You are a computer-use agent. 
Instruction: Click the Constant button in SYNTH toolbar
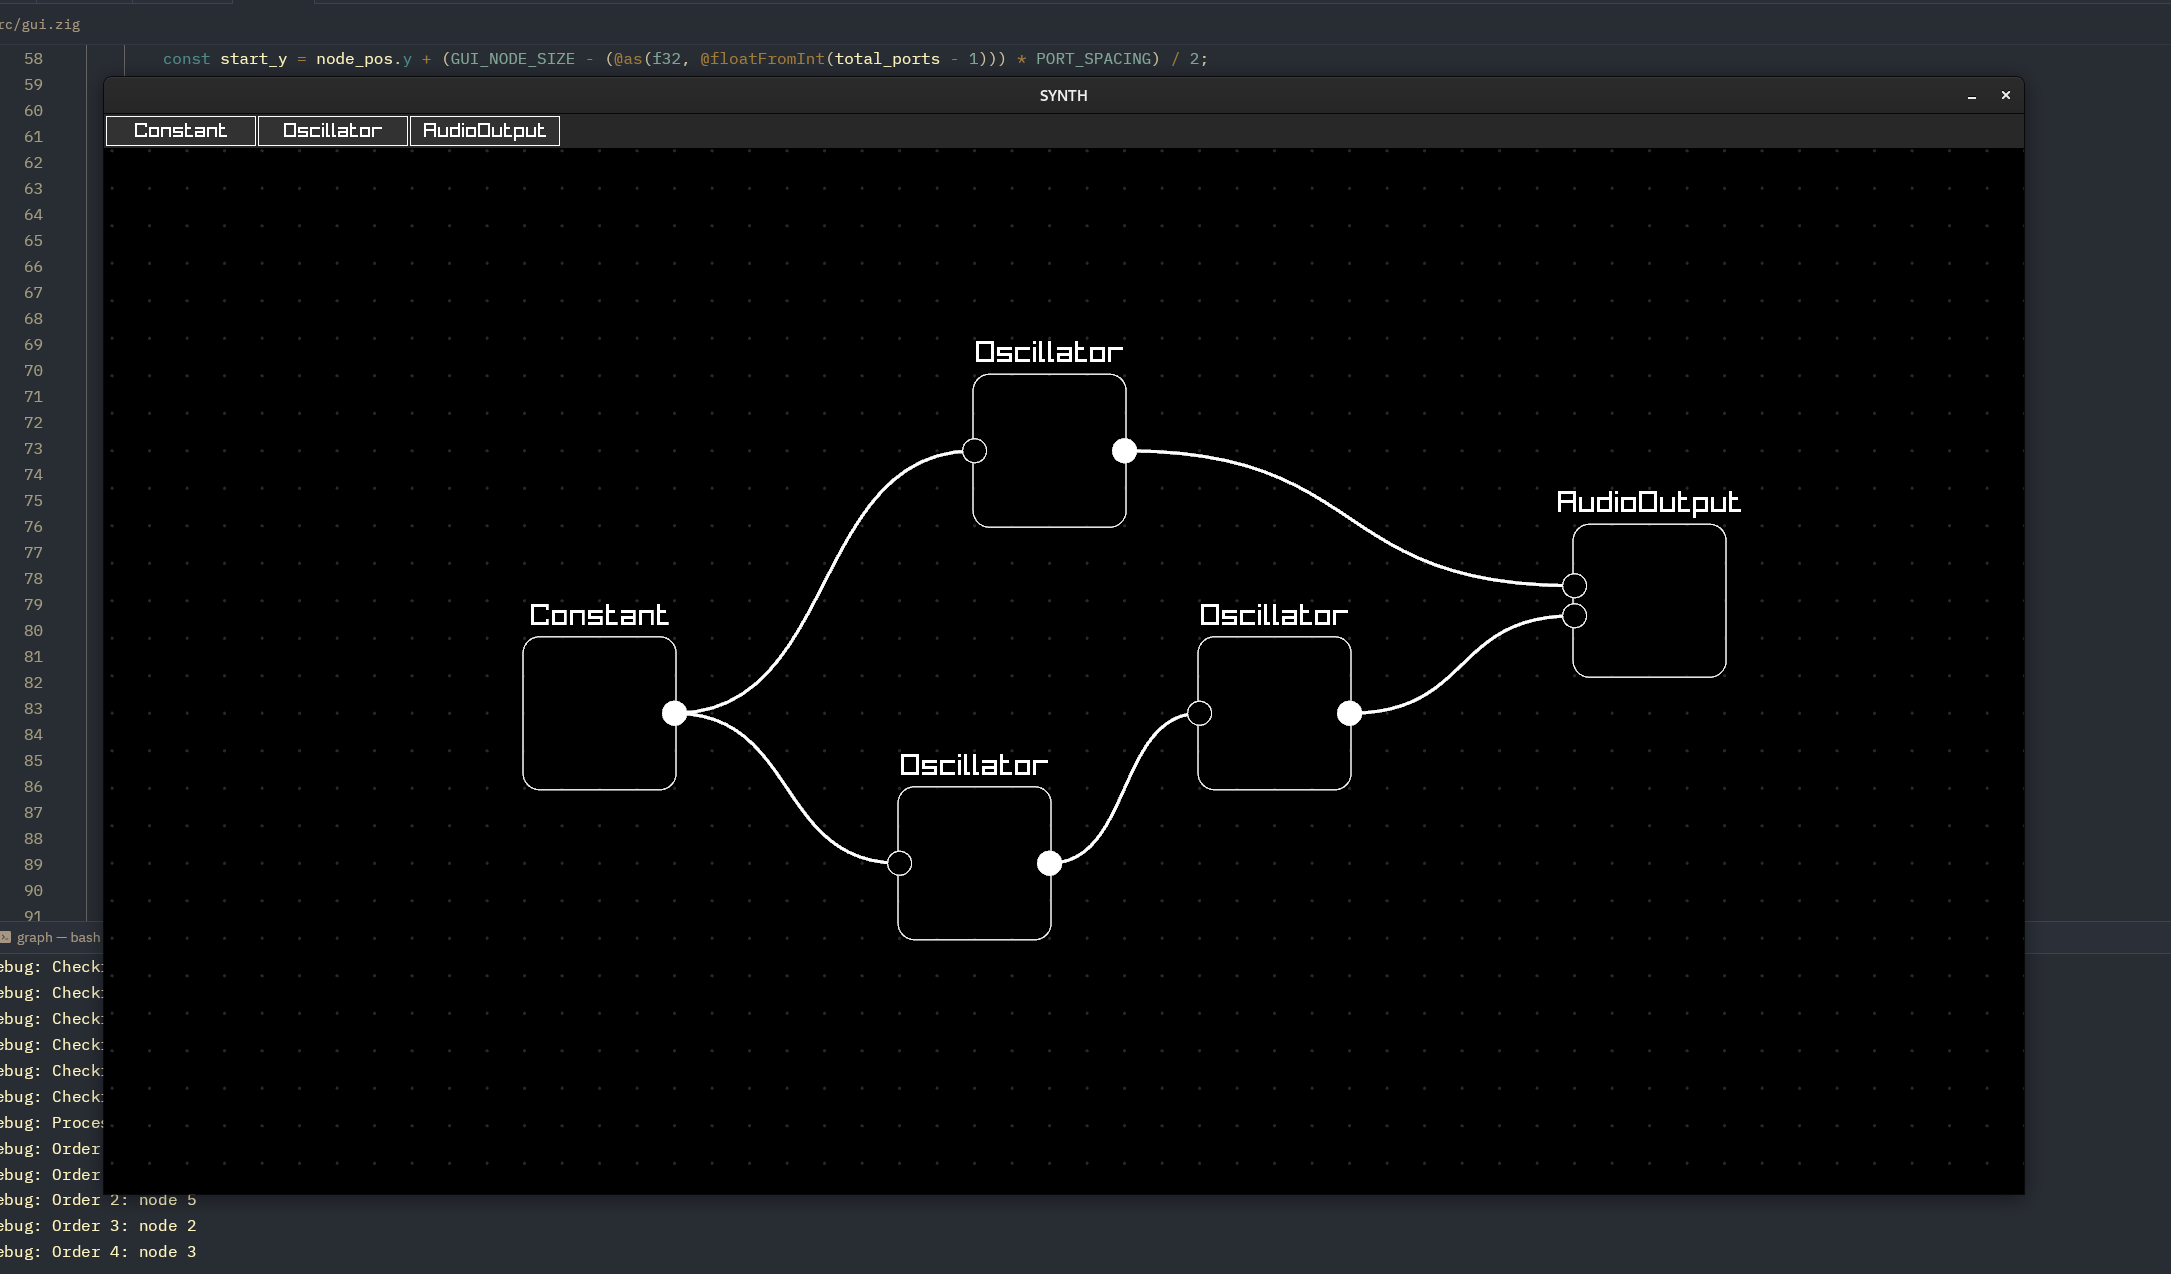click(181, 131)
